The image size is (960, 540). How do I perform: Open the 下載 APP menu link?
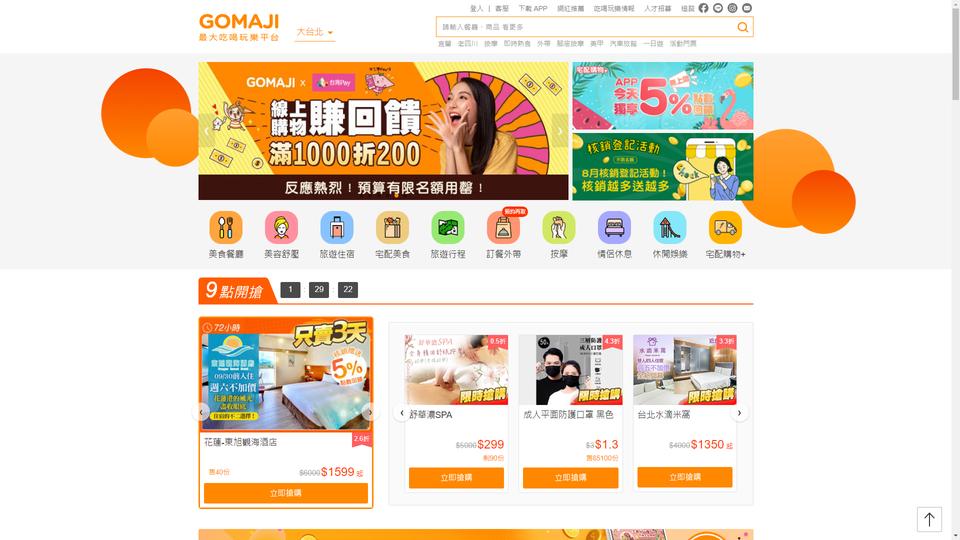[533, 9]
